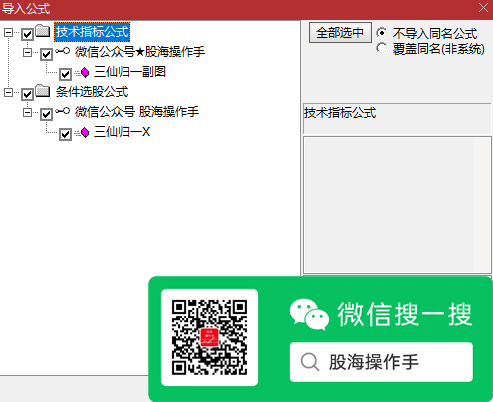Click the QR code image
The height and width of the screenshot is (402, 493).
tap(209, 337)
